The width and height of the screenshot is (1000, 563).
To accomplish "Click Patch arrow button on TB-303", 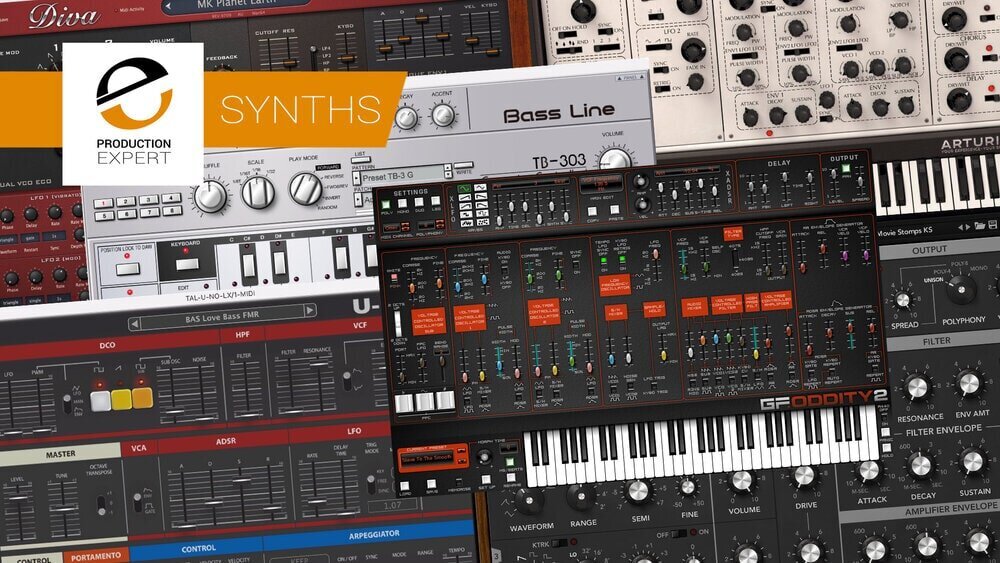I will point(358,200).
